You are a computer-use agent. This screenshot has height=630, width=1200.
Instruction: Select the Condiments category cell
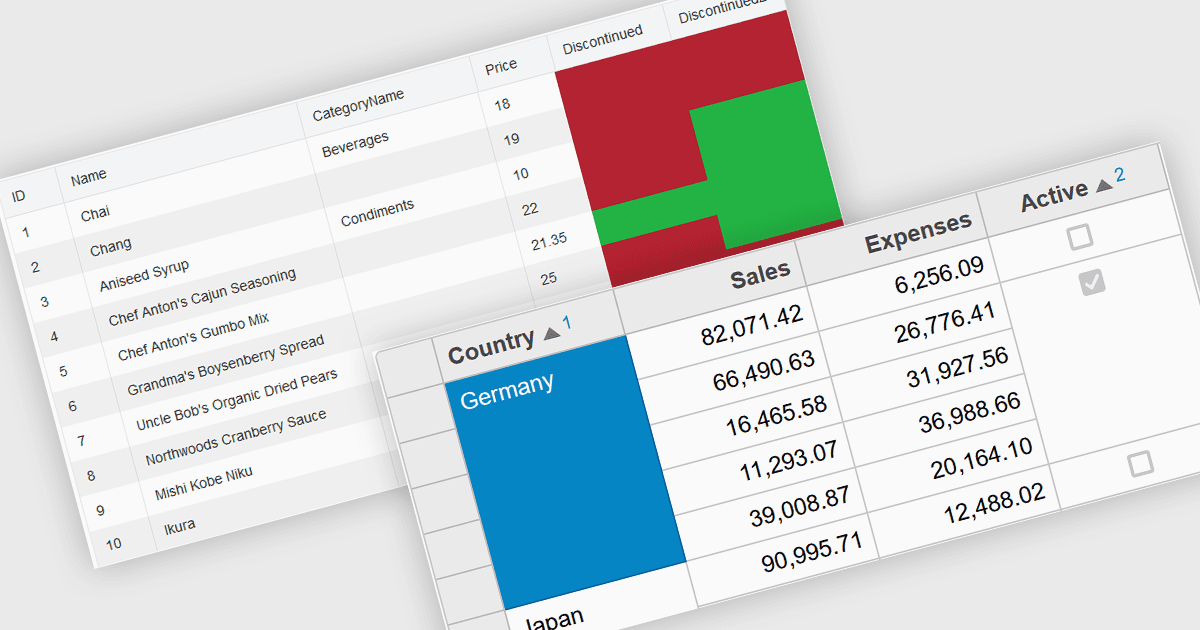pyautogui.click(x=377, y=213)
